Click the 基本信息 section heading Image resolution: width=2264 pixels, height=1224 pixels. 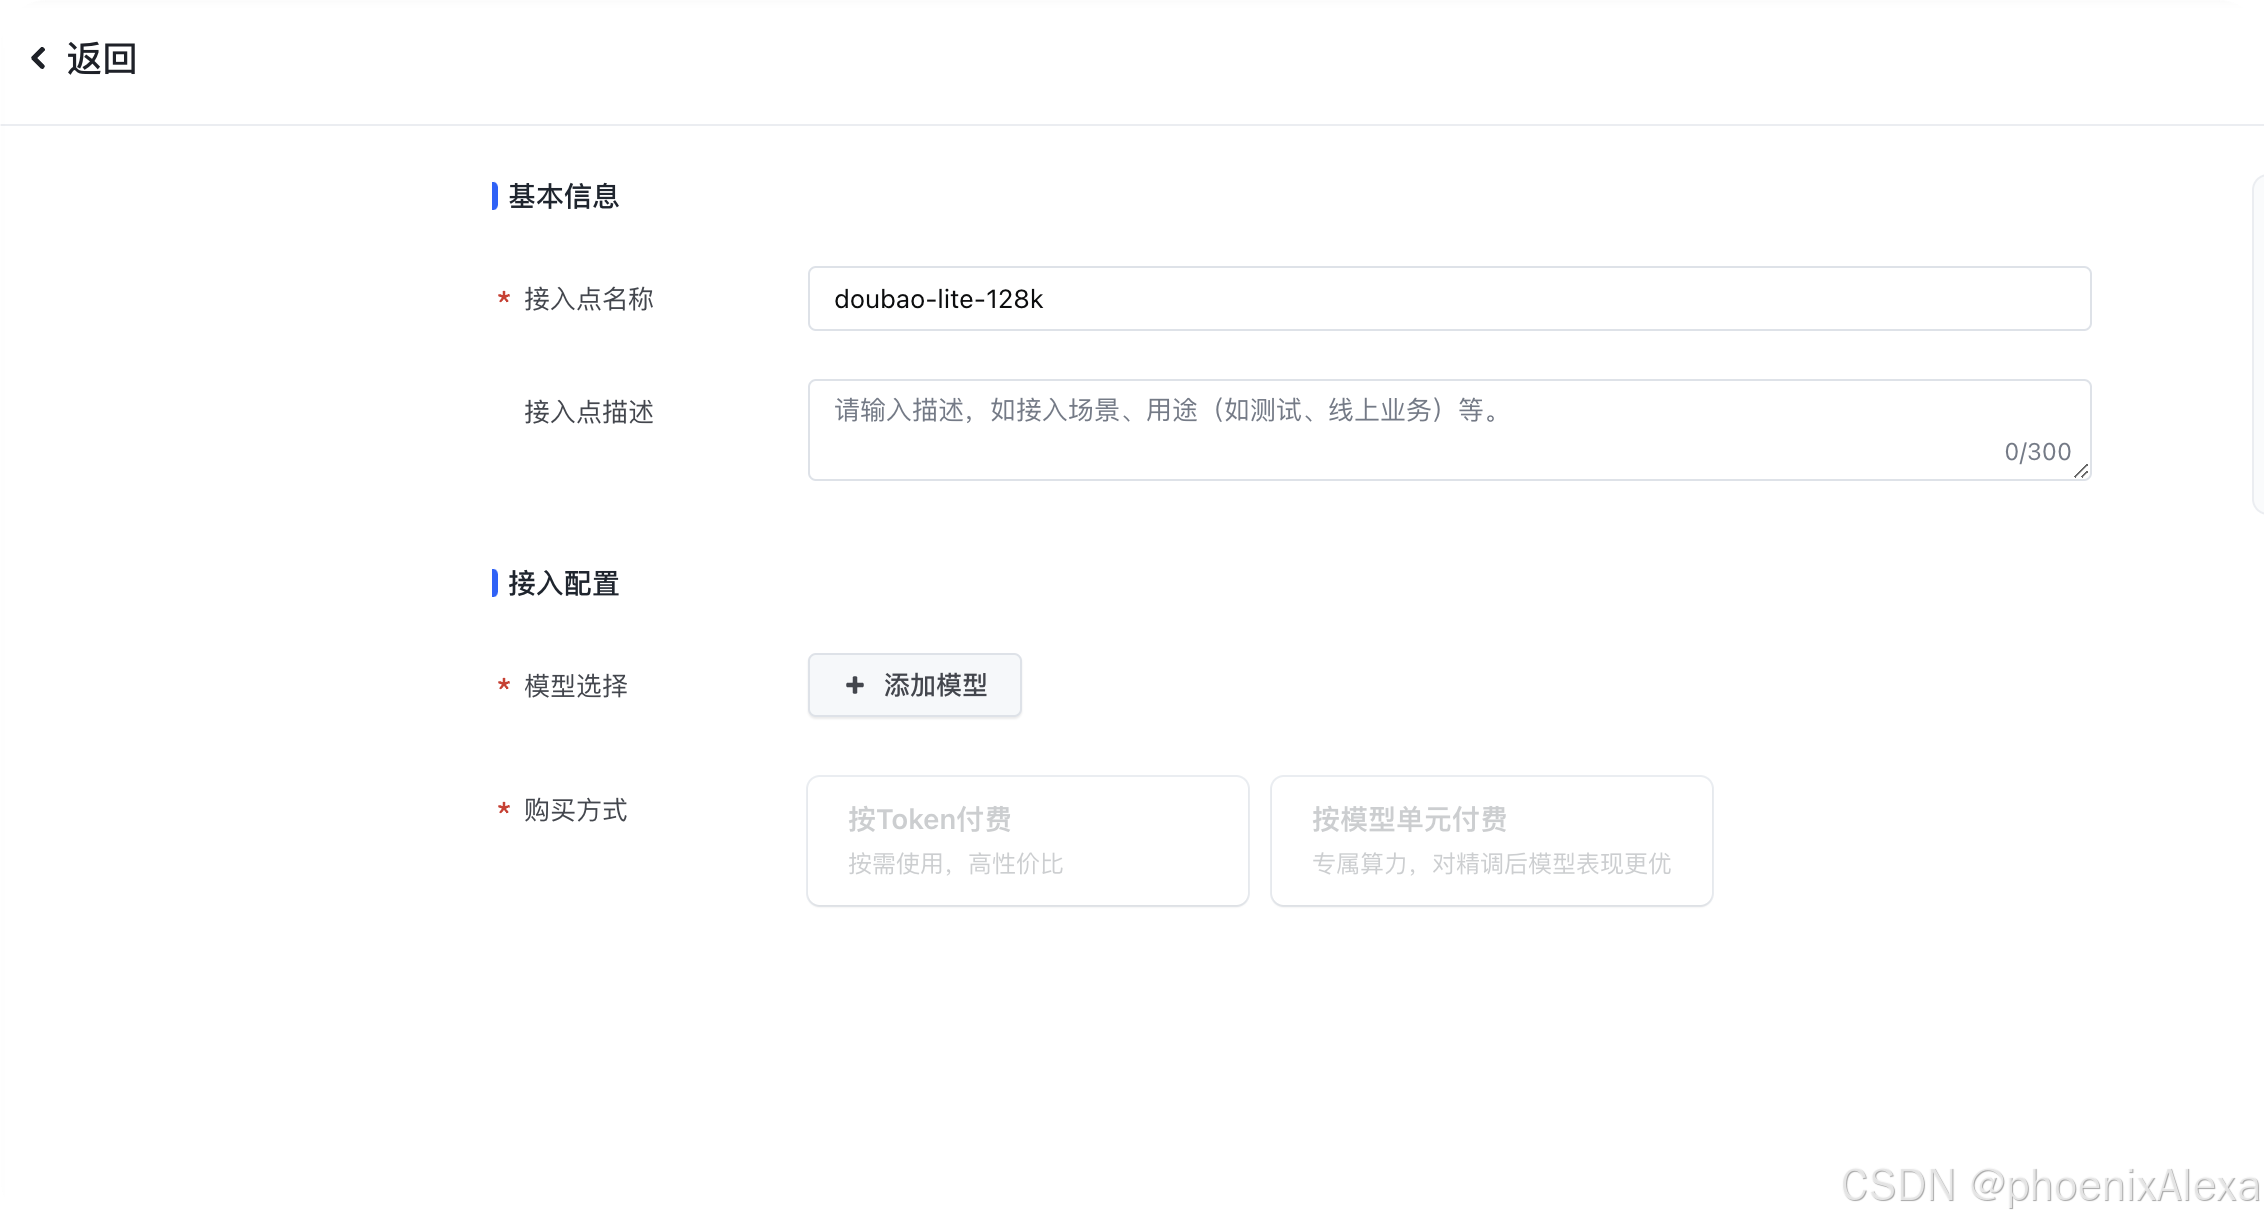click(563, 196)
